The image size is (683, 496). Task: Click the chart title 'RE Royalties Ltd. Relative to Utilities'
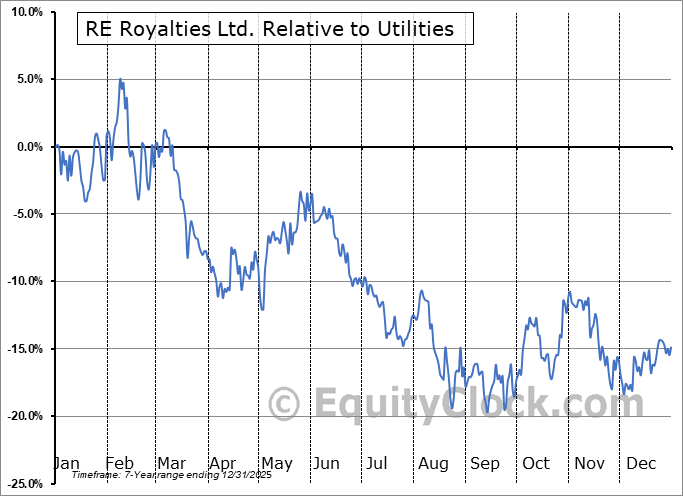tap(270, 29)
